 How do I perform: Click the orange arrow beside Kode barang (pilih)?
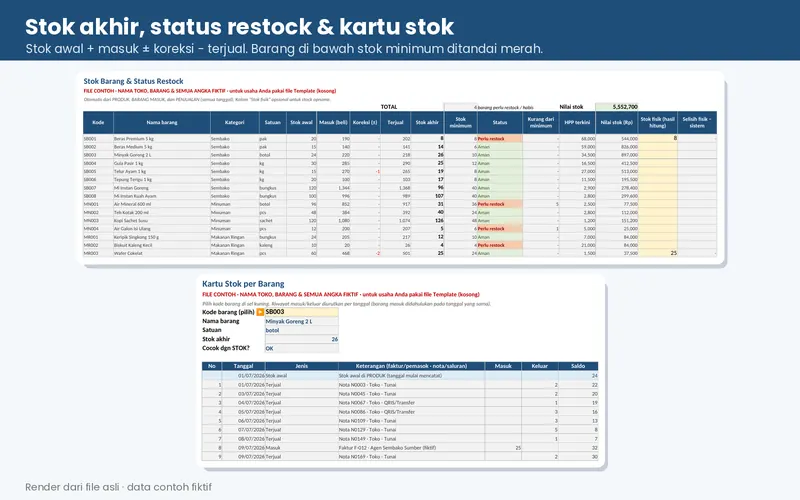[260, 312]
